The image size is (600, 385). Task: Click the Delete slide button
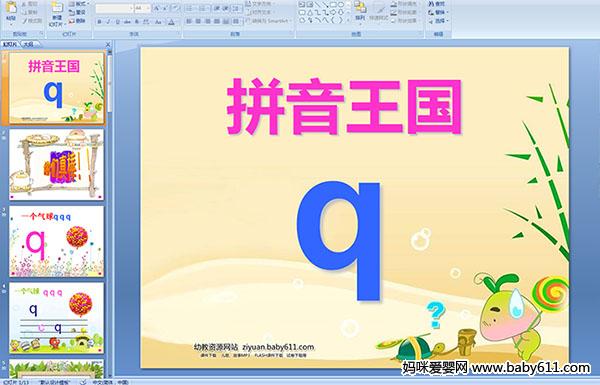click(x=78, y=21)
